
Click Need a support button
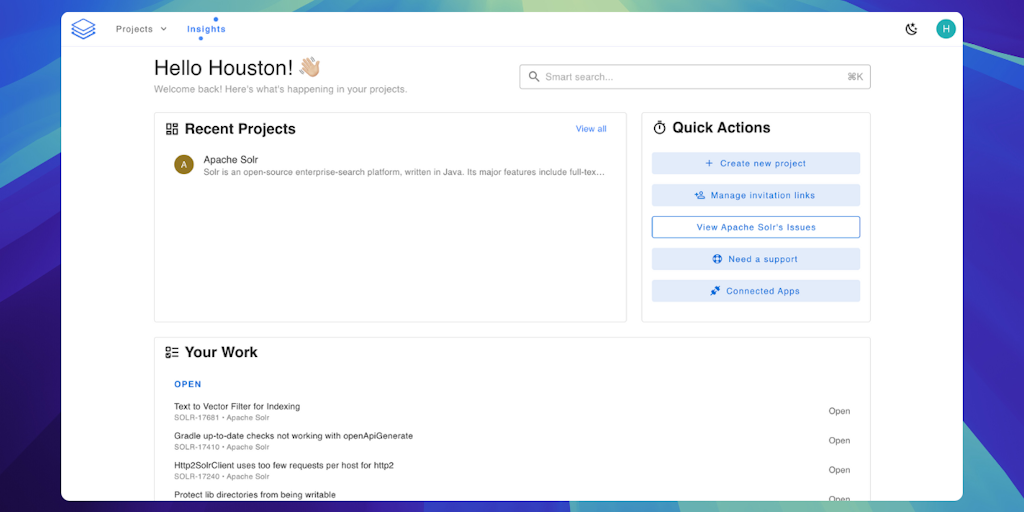[756, 259]
